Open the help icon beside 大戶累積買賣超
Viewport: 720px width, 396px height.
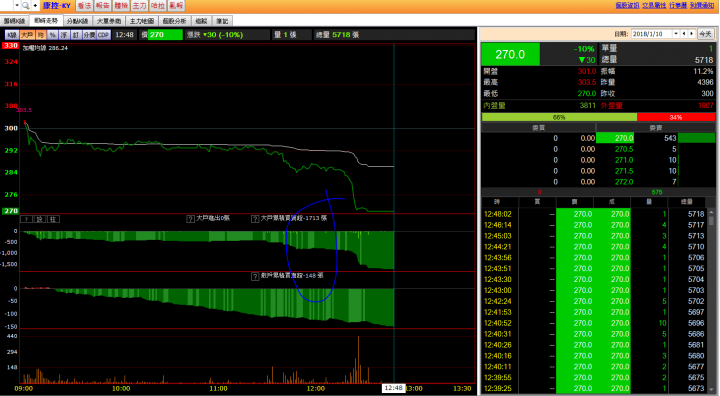pos(255,219)
